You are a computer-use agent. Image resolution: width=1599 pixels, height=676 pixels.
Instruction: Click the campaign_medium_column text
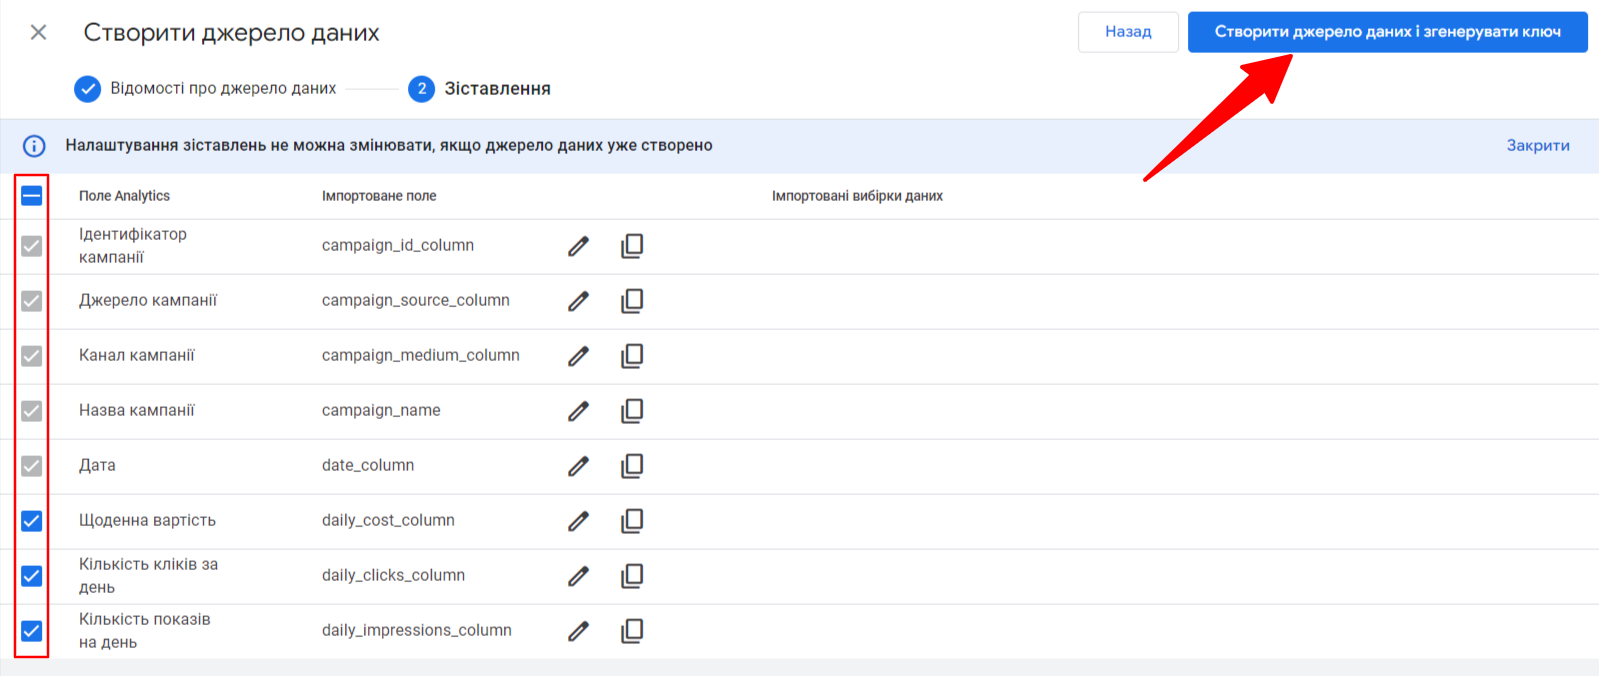pos(421,356)
